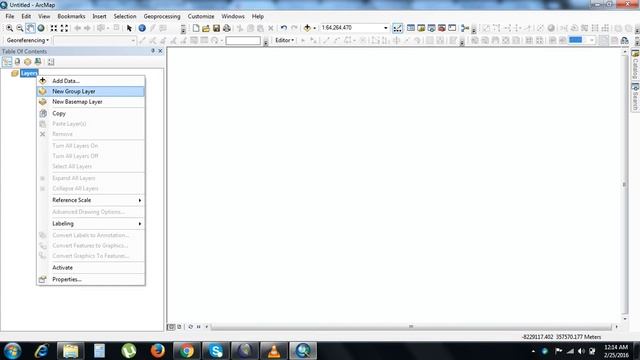
Task: Open the Search side tab
Action: click(x=635, y=97)
